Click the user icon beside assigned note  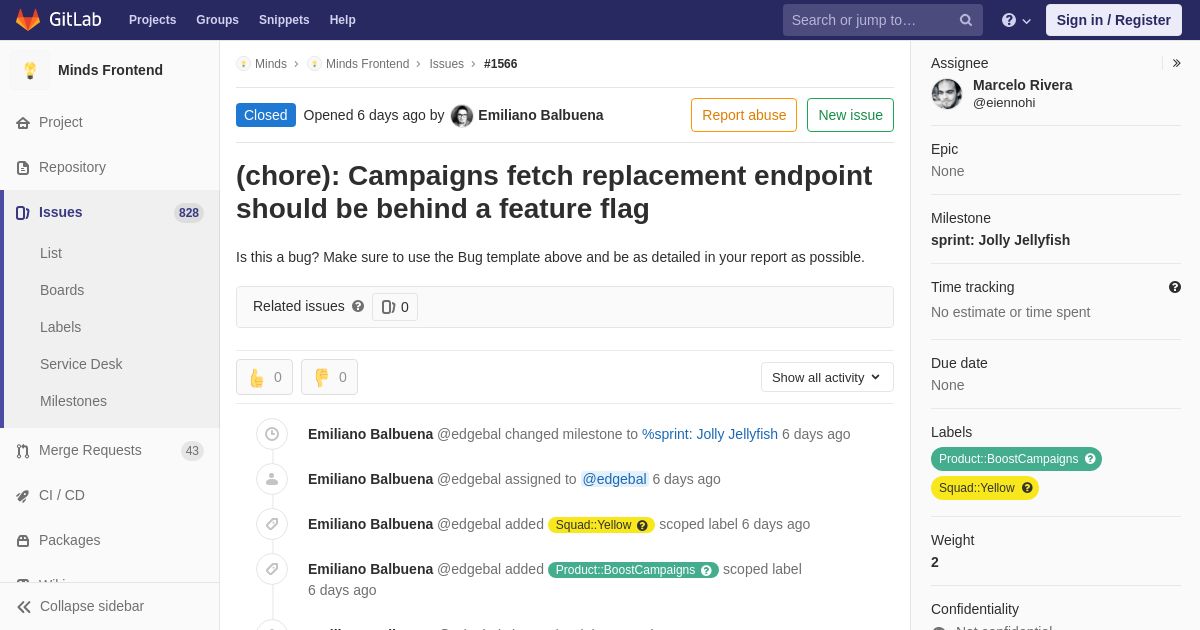click(272, 479)
